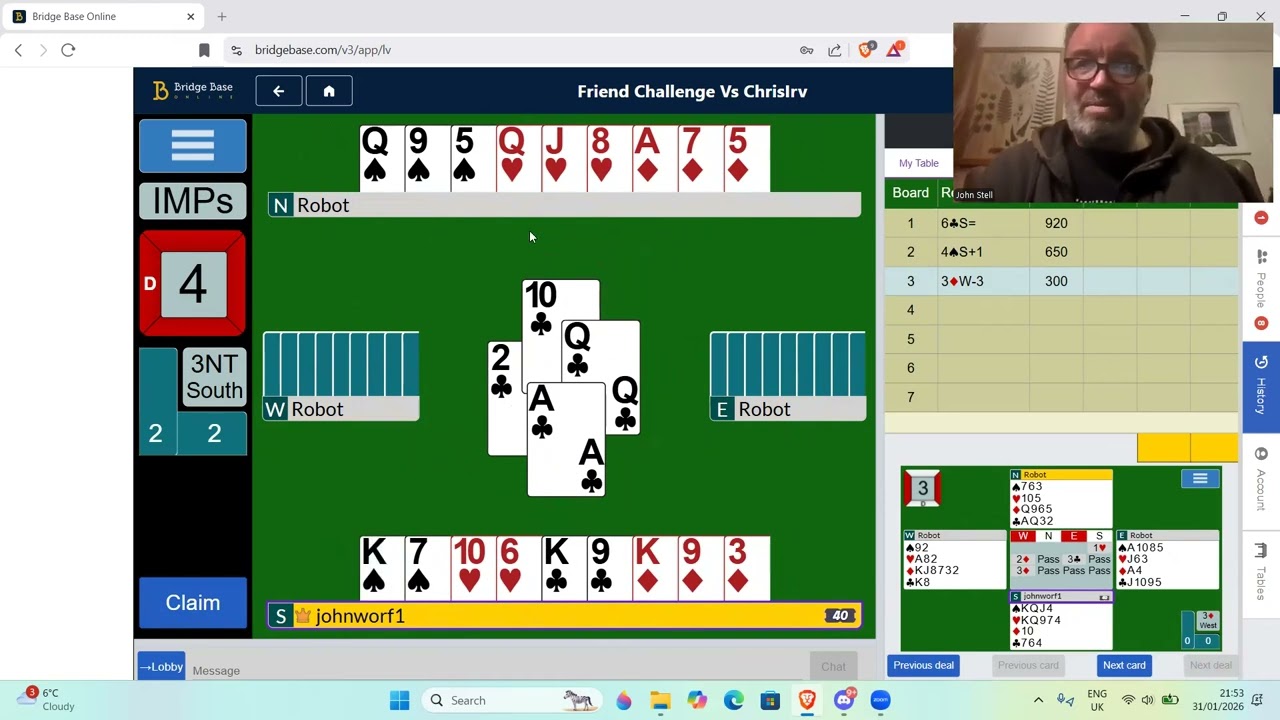Go back using the Bridge Base back arrow
Image resolution: width=1280 pixels, height=720 pixels.
(x=279, y=91)
